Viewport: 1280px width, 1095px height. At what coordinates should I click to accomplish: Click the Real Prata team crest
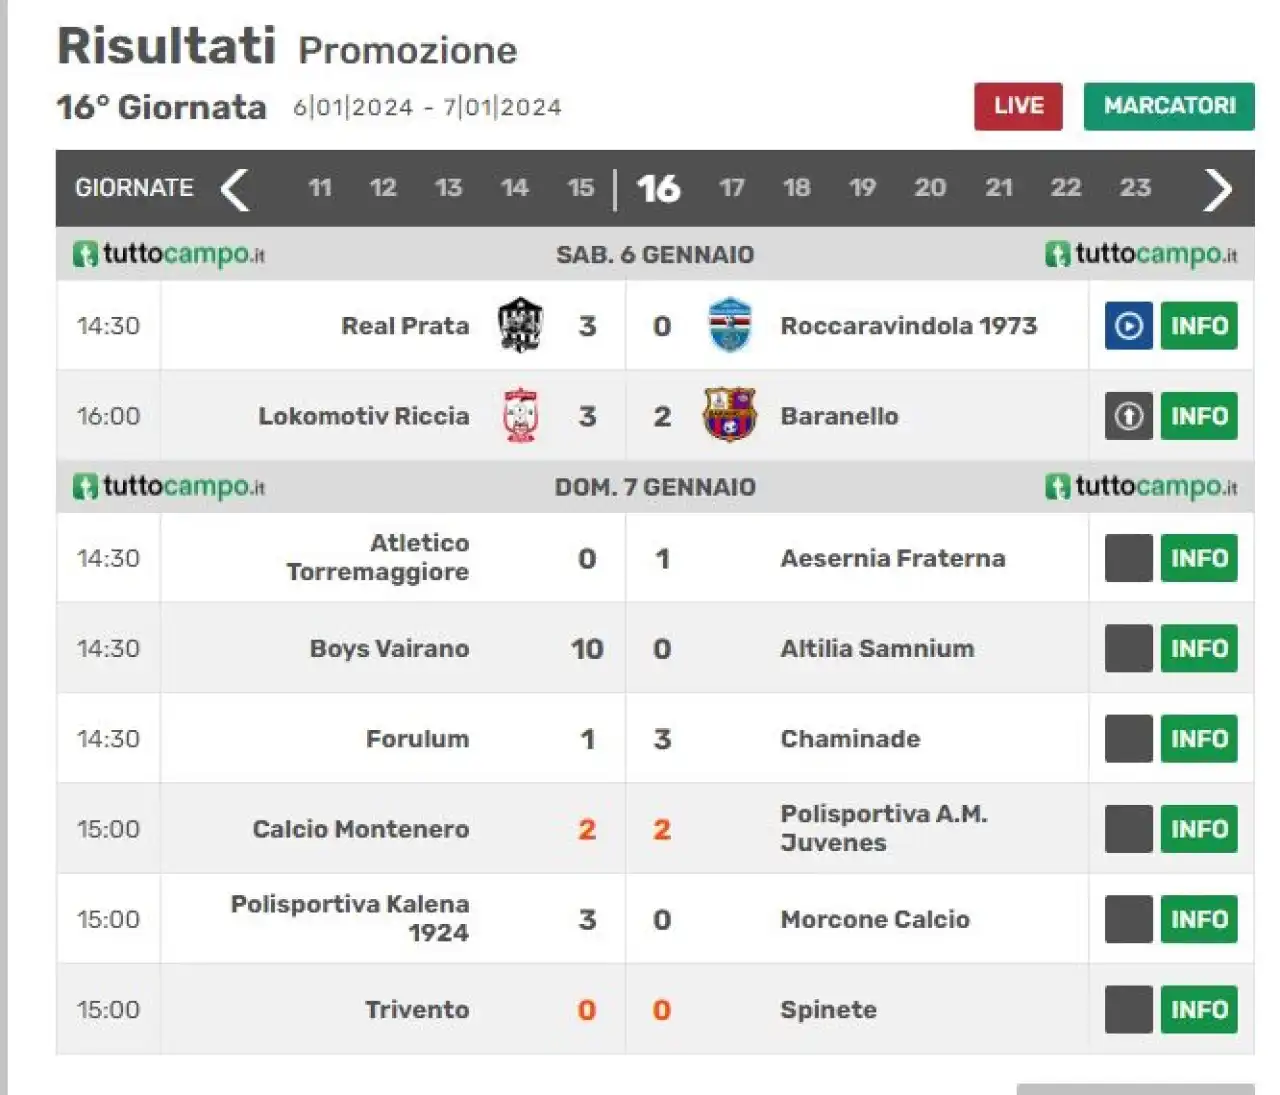(520, 325)
